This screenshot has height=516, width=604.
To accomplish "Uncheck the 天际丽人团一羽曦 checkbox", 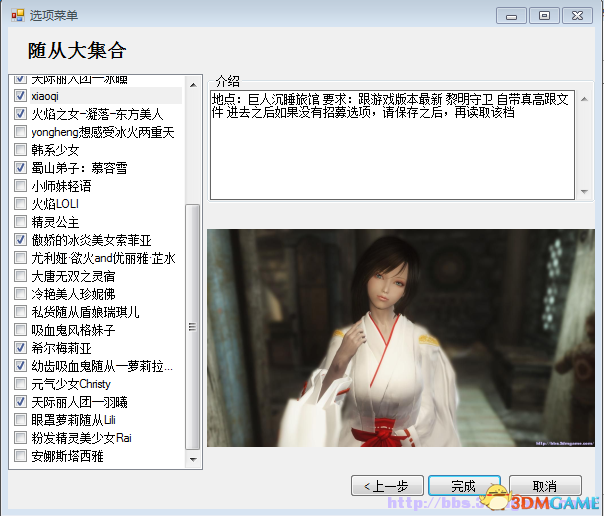I will click(x=20, y=402).
